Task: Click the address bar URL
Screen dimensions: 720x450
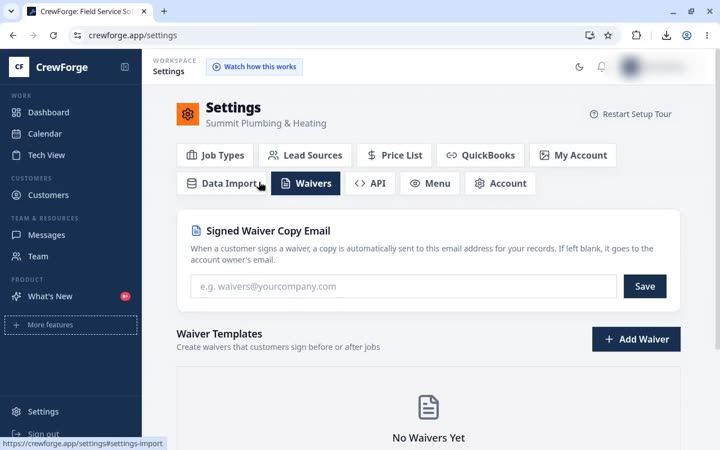Action: [x=133, y=35]
